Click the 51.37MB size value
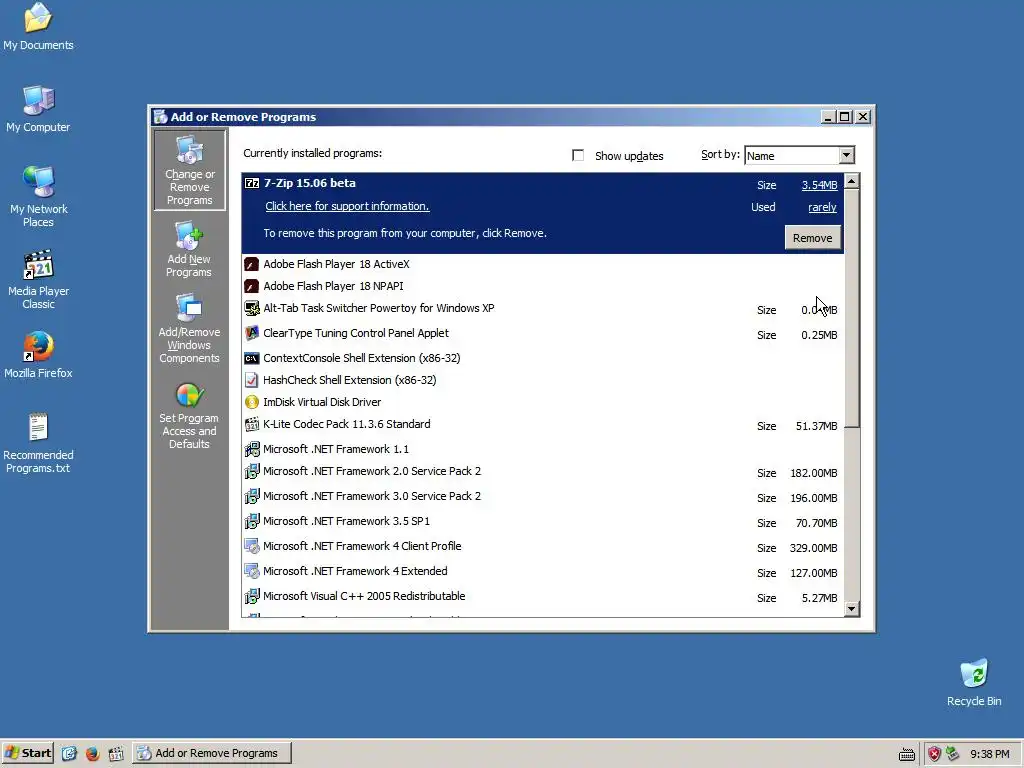The height and width of the screenshot is (768, 1024). pyautogui.click(x=816, y=426)
